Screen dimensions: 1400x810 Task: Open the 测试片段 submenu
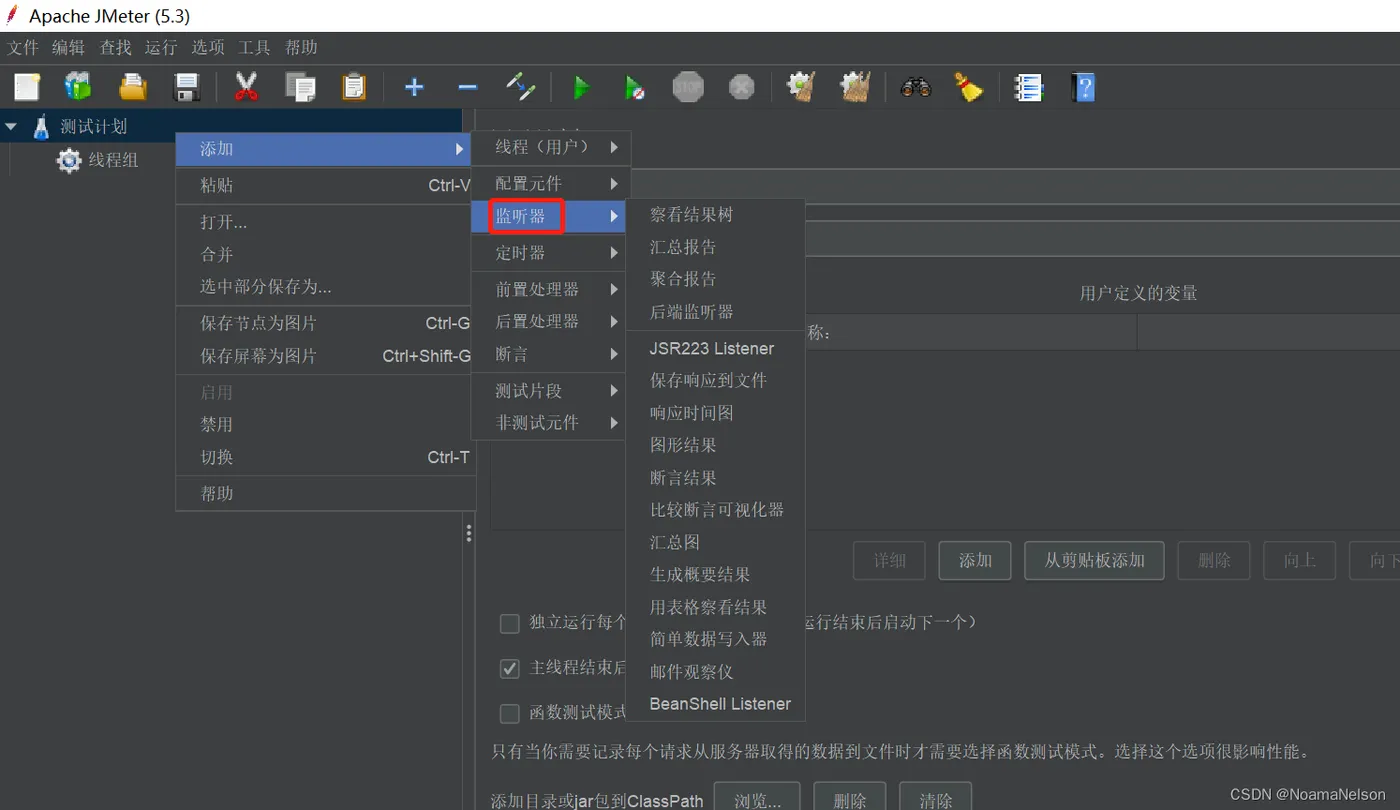551,391
